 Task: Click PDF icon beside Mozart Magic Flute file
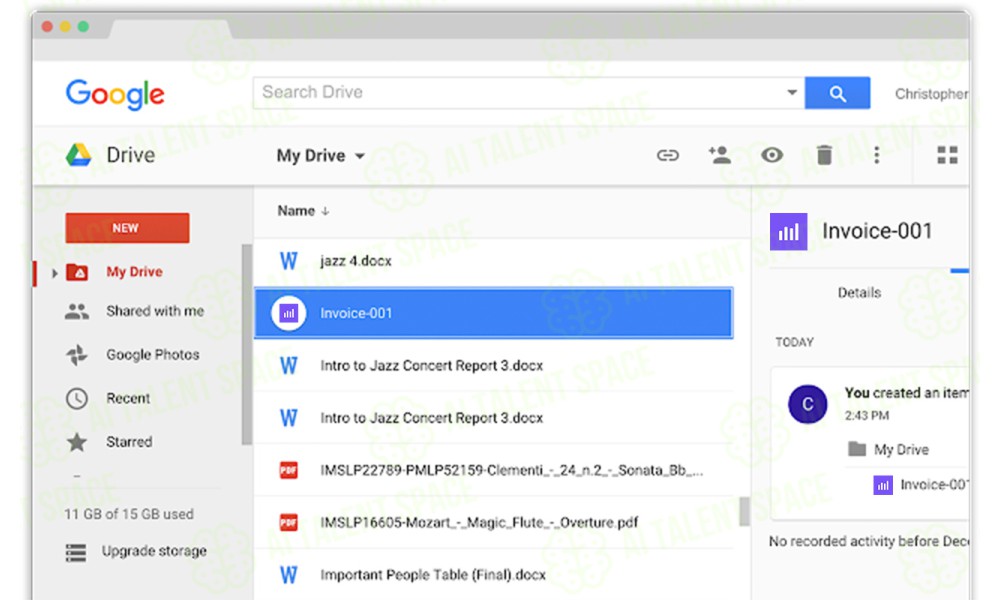click(x=288, y=522)
